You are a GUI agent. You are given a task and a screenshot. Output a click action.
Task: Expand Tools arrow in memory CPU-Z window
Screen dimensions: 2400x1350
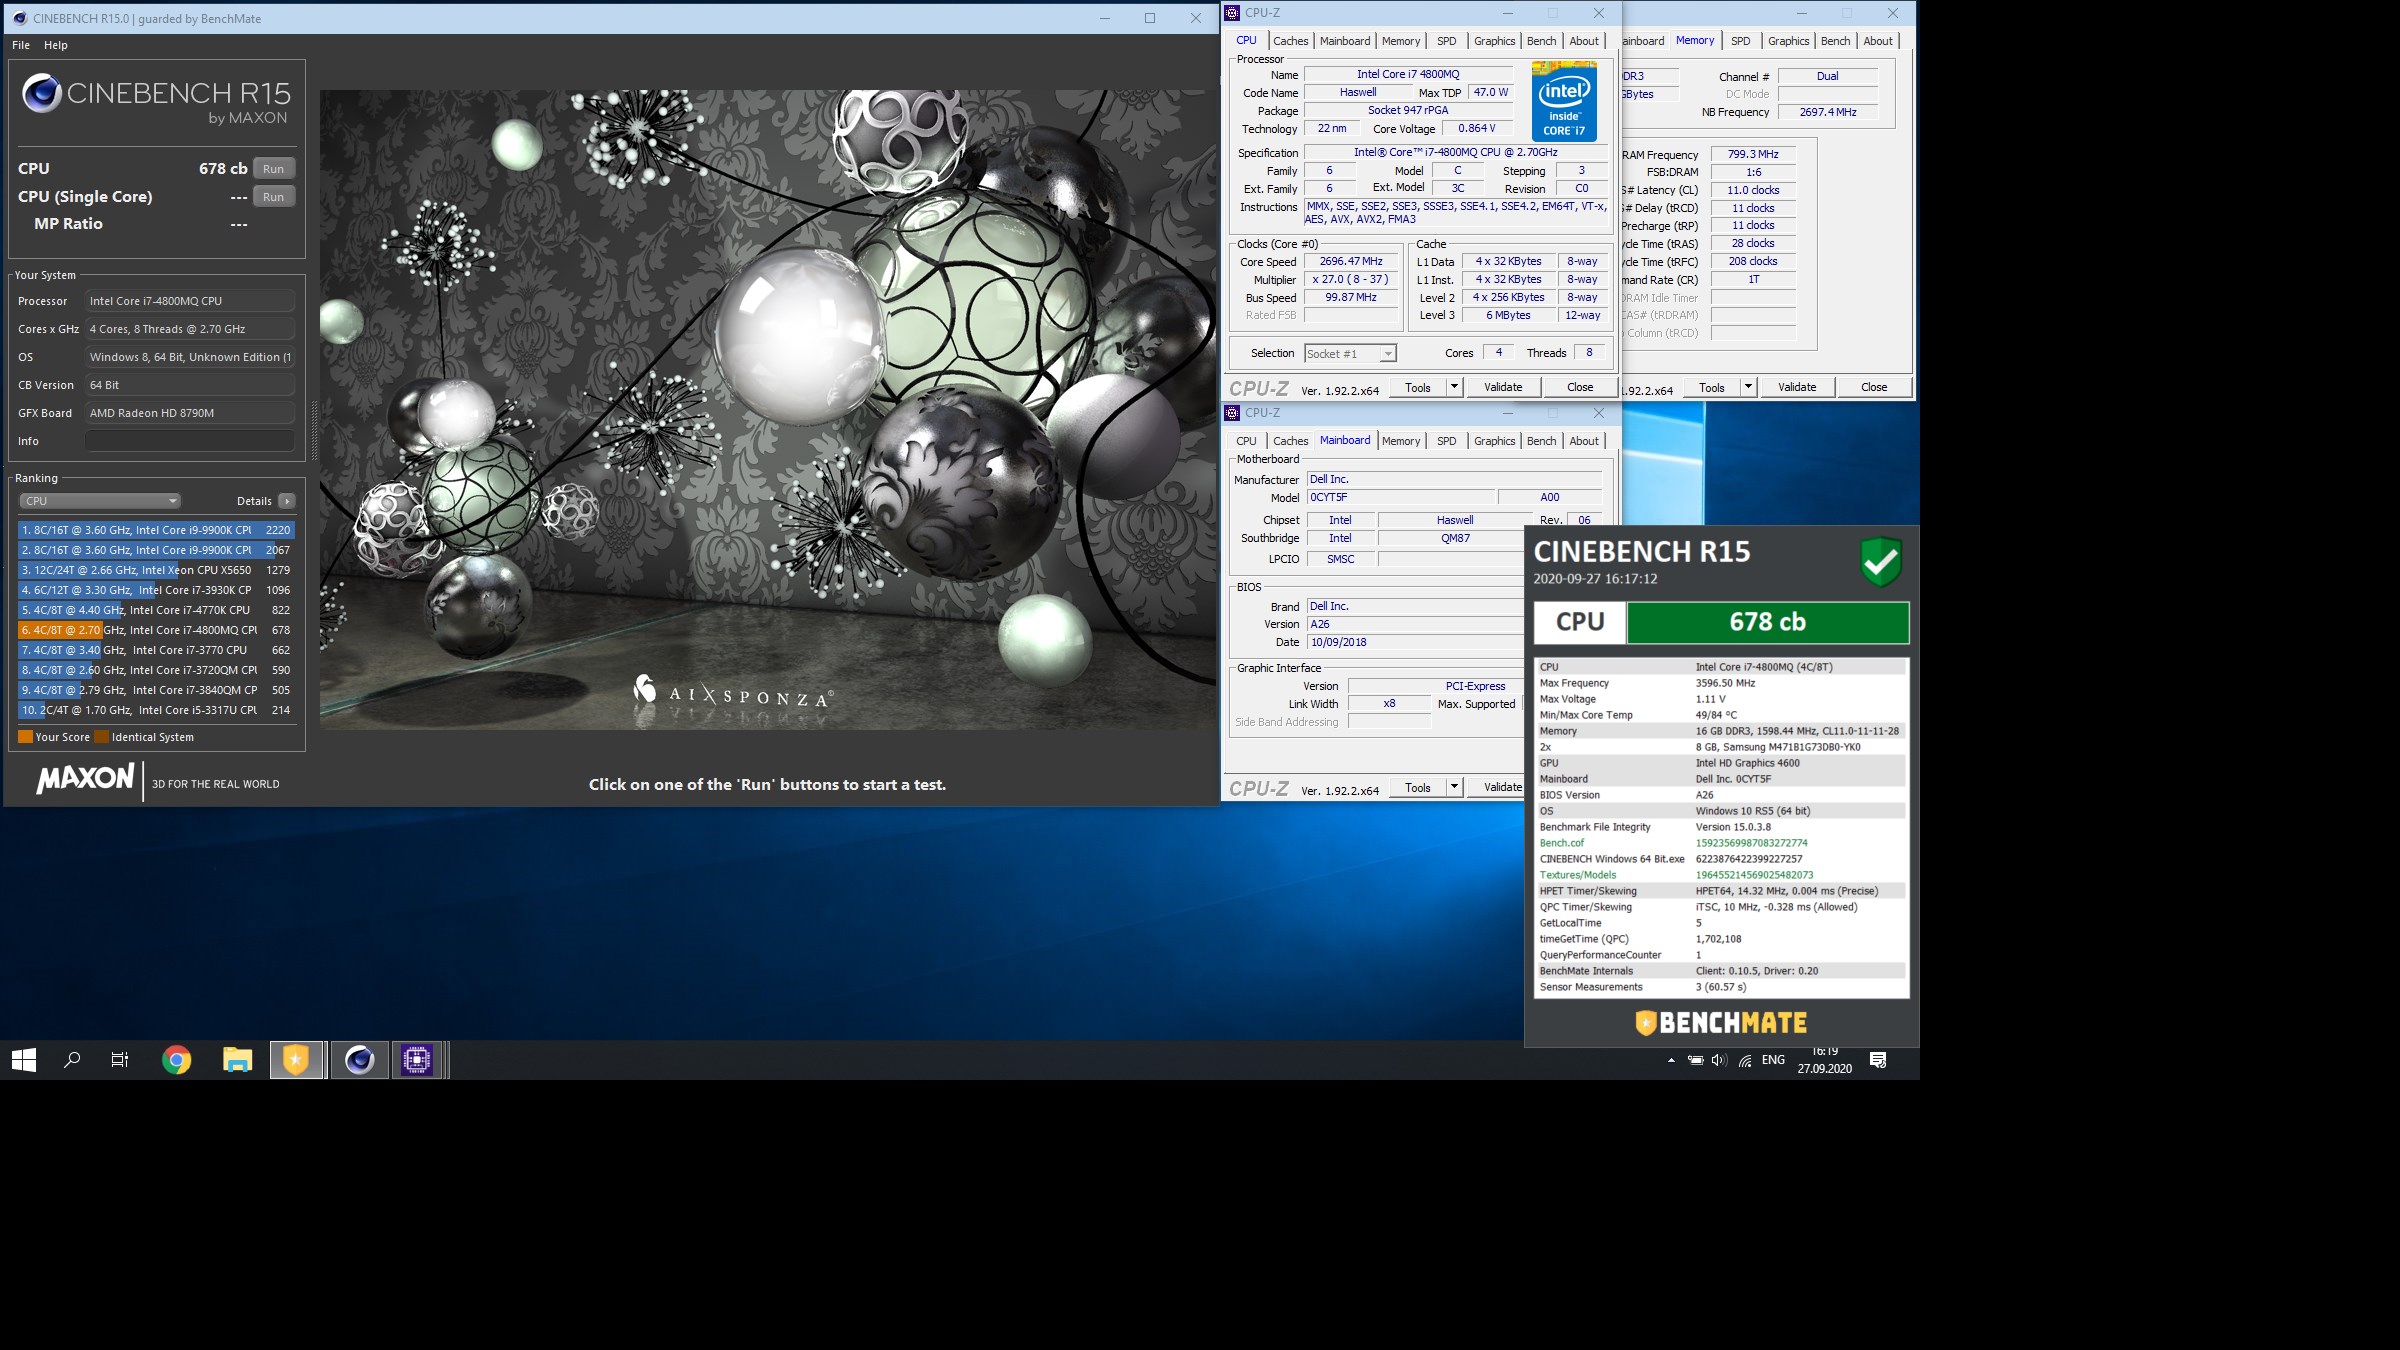click(x=1748, y=387)
